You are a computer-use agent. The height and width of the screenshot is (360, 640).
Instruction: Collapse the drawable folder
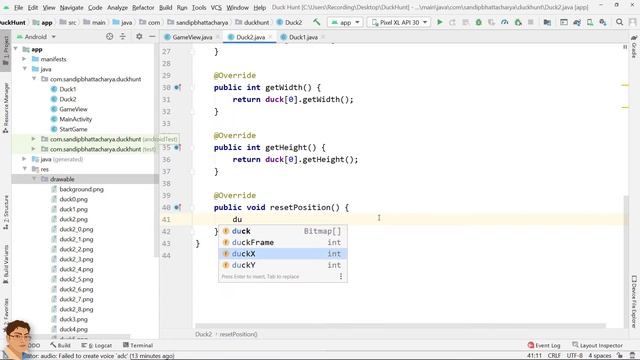coord(34,179)
